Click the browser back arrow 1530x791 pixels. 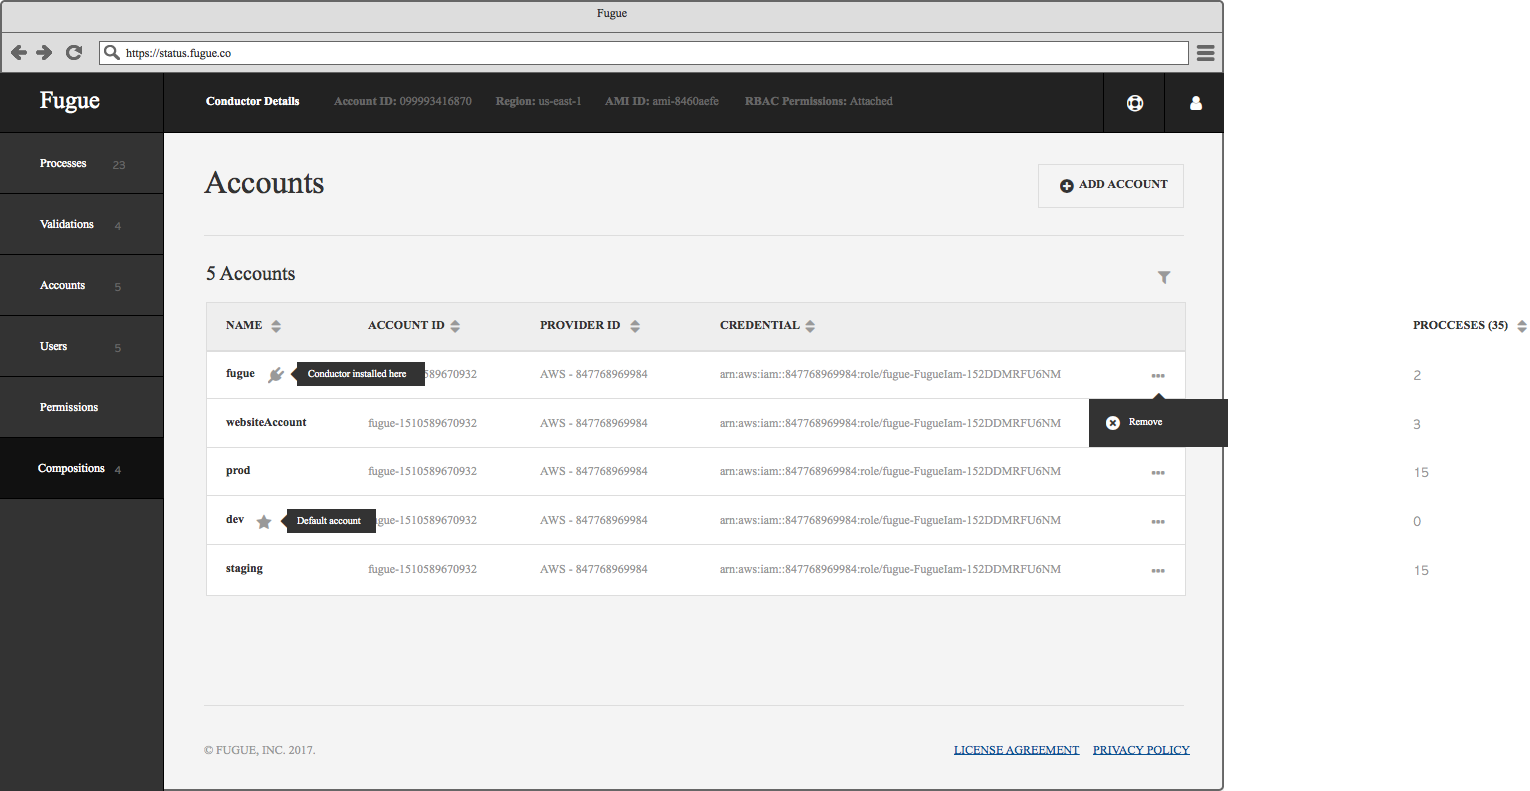point(18,52)
